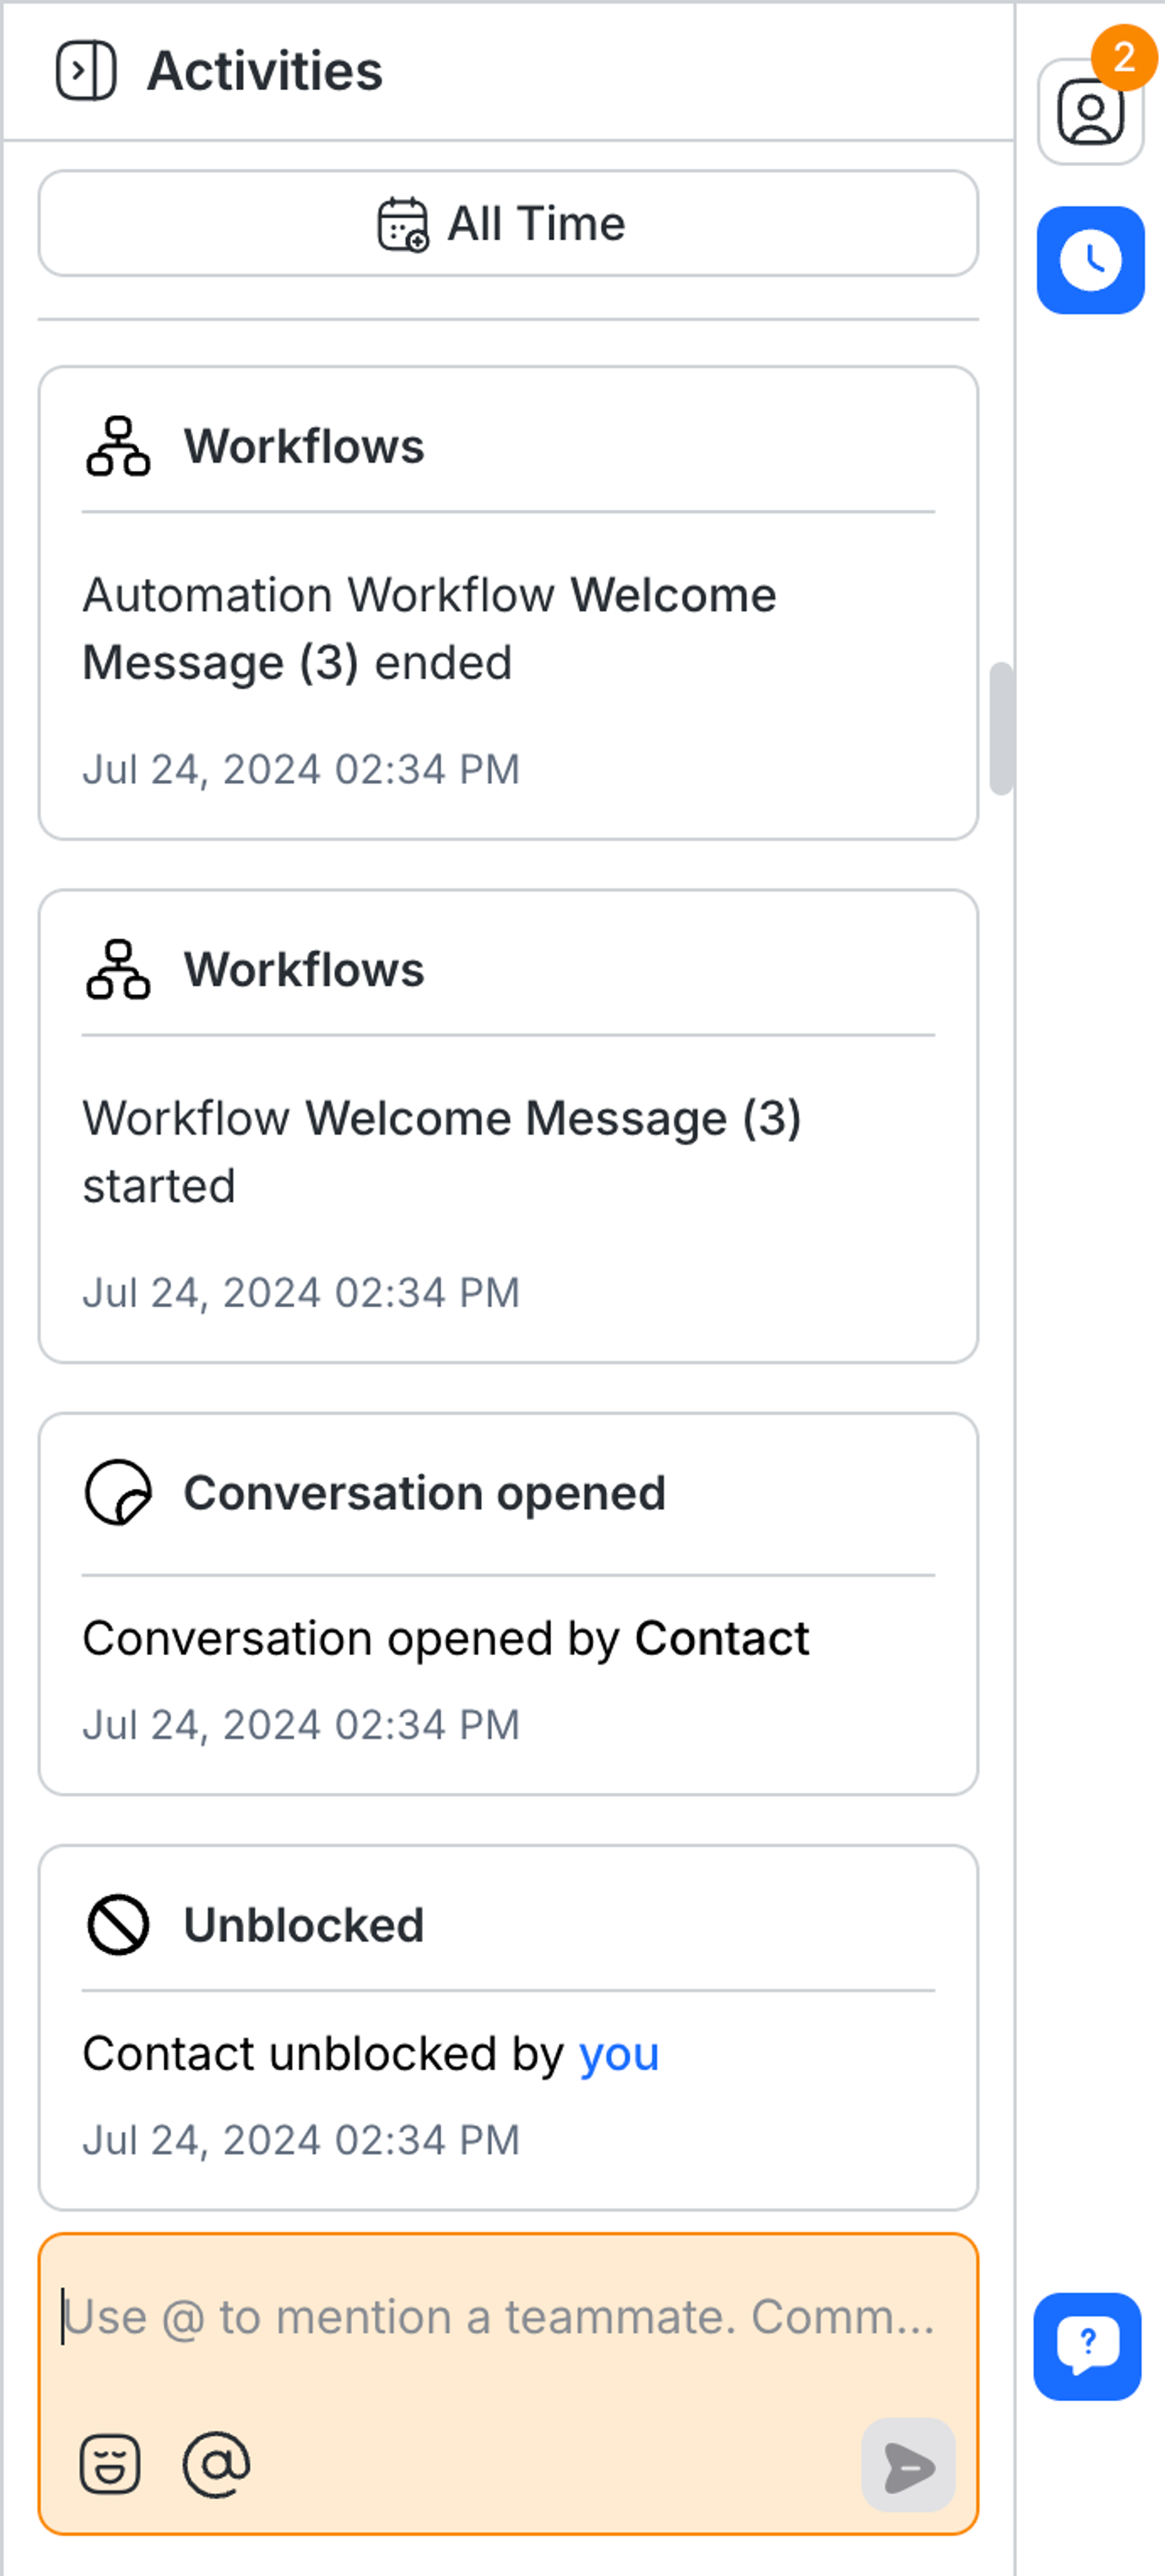The image size is (1165, 2576).
Task: Select the Activities clock tab icon
Action: pyautogui.click(x=1090, y=260)
